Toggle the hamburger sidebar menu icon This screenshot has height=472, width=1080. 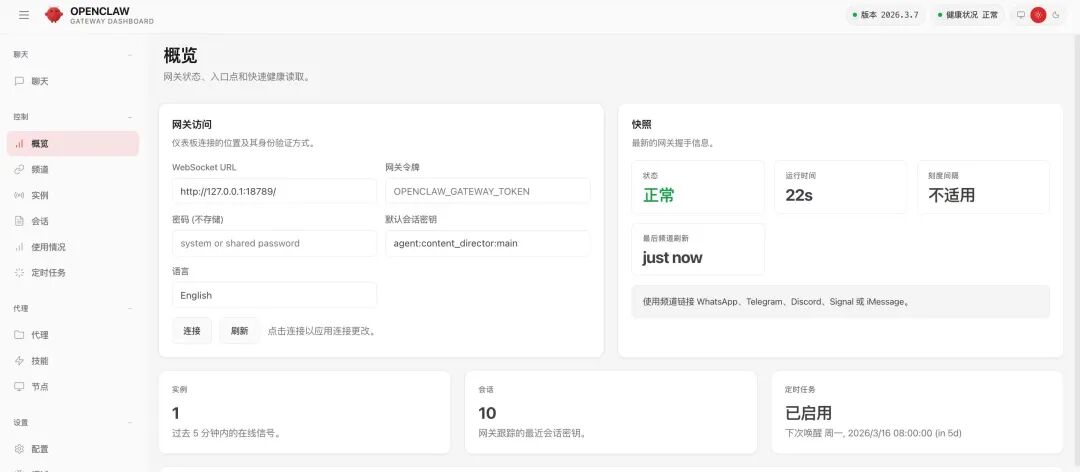[x=24, y=15]
